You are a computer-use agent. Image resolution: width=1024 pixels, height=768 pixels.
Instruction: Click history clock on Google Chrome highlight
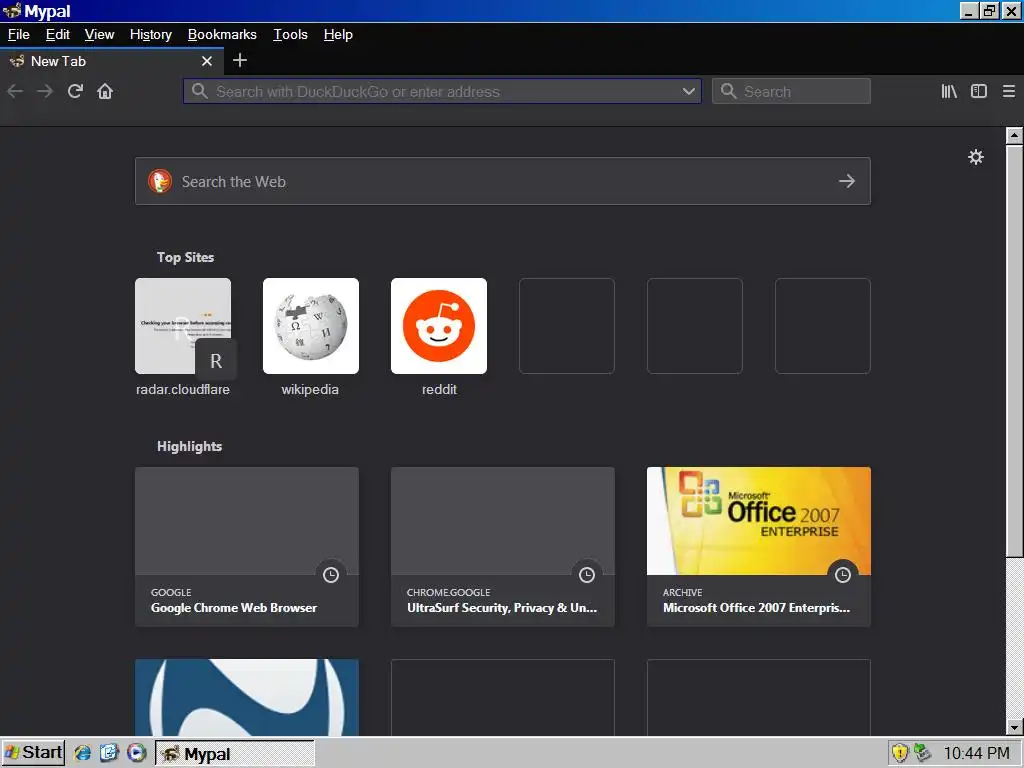(331, 575)
